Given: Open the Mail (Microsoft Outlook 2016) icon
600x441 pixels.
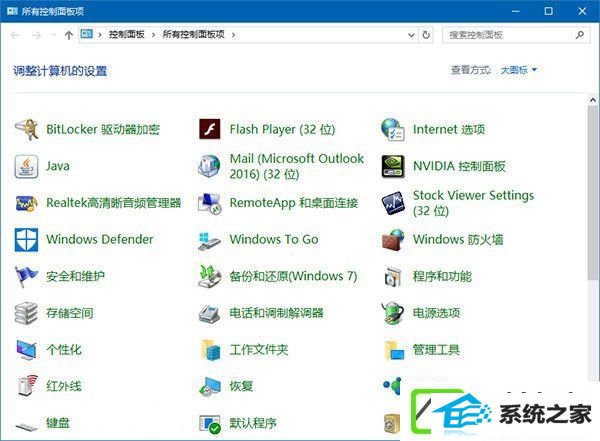Looking at the screenshot, I should 210,166.
